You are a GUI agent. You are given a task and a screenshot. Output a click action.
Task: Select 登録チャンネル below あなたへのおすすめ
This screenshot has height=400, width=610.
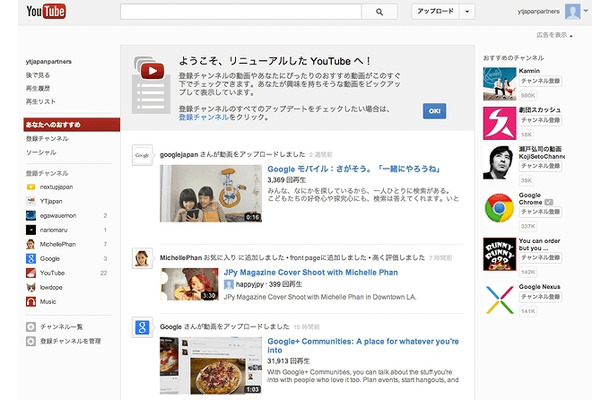point(47,139)
